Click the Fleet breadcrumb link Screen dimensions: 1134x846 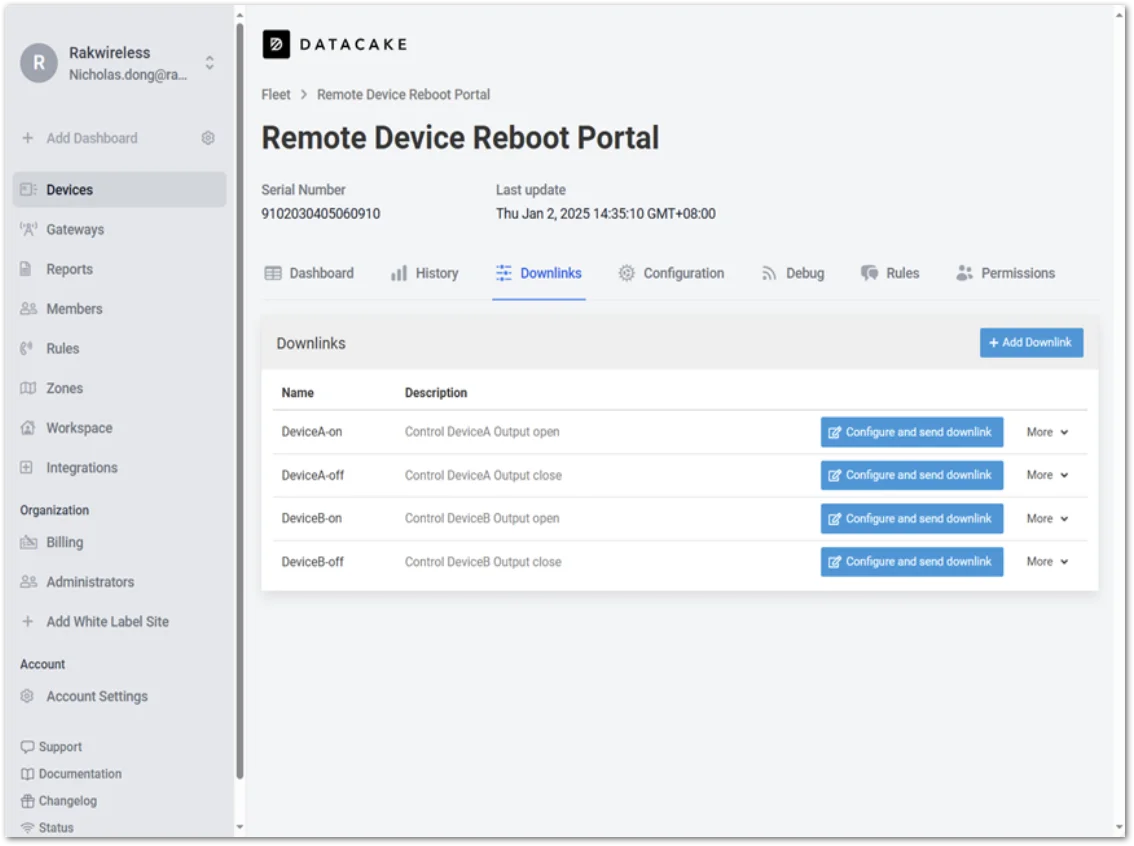[x=276, y=95]
